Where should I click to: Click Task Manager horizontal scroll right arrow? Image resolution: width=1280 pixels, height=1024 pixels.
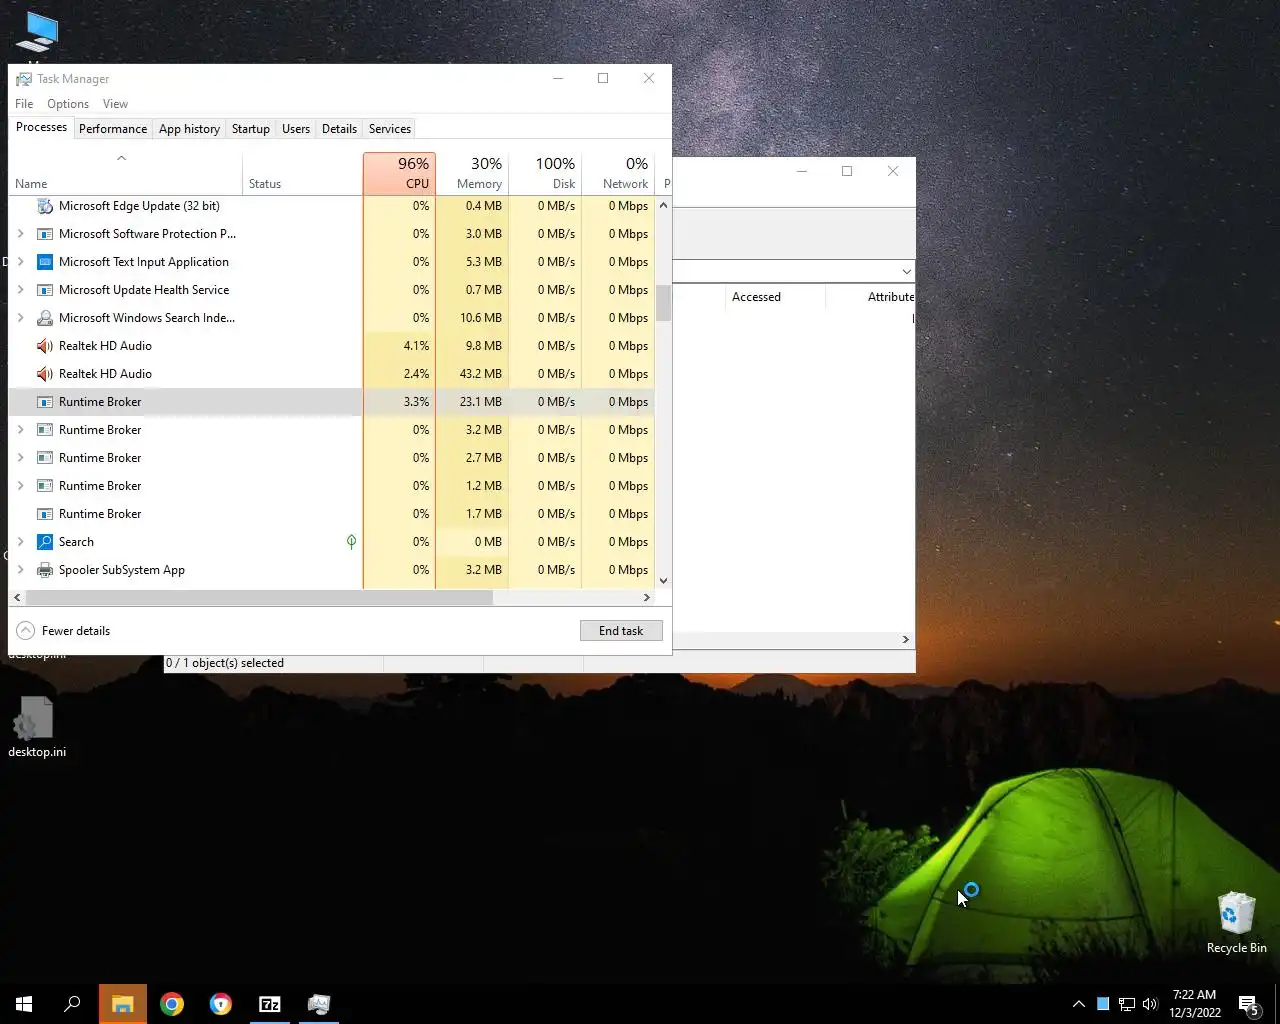tap(646, 597)
